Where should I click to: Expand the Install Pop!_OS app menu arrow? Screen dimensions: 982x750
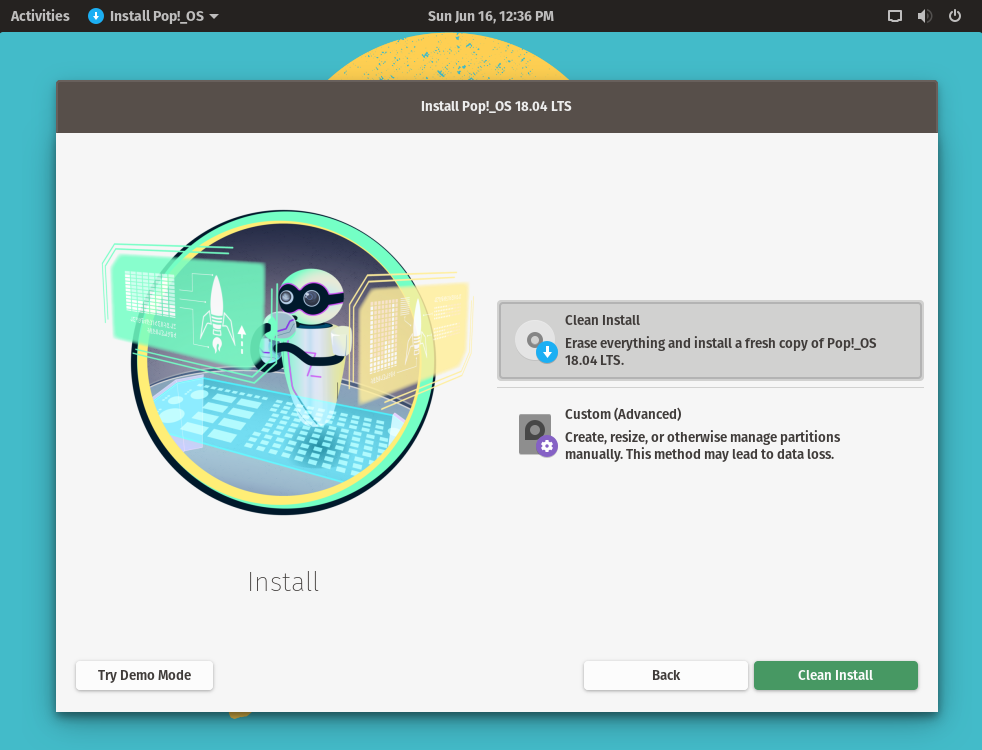click(x=214, y=16)
